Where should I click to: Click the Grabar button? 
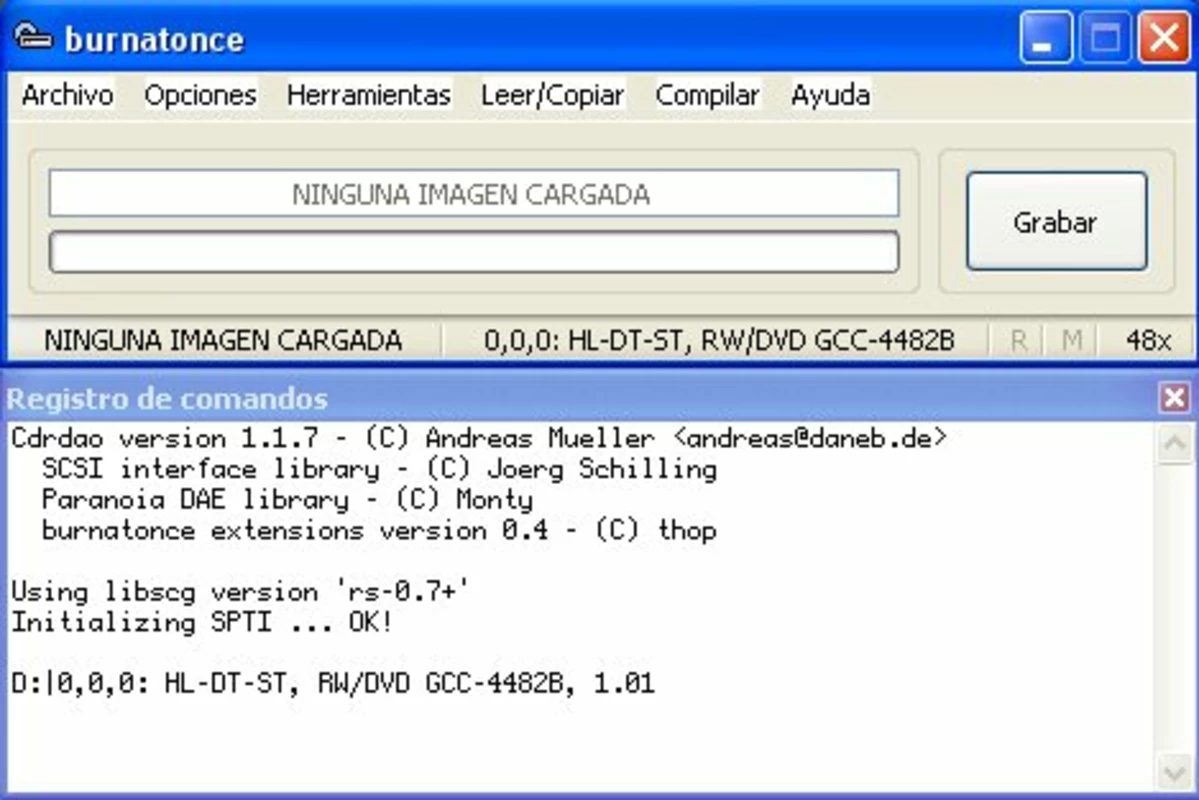tap(1056, 222)
